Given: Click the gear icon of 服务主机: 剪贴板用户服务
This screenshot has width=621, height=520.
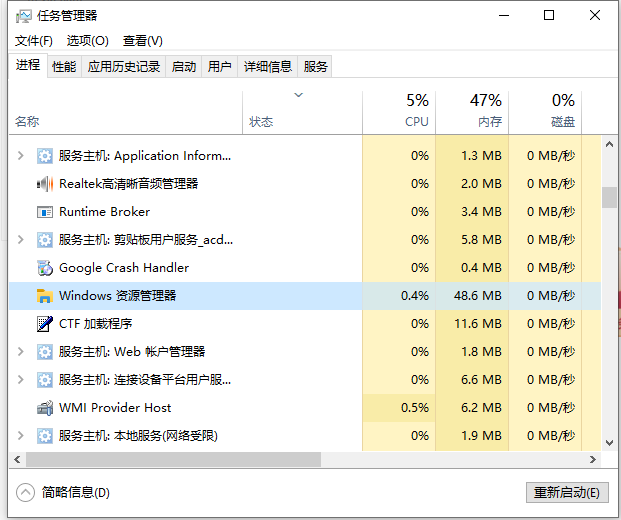Looking at the screenshot, I should pyautogui.click(x=45, y=240).
